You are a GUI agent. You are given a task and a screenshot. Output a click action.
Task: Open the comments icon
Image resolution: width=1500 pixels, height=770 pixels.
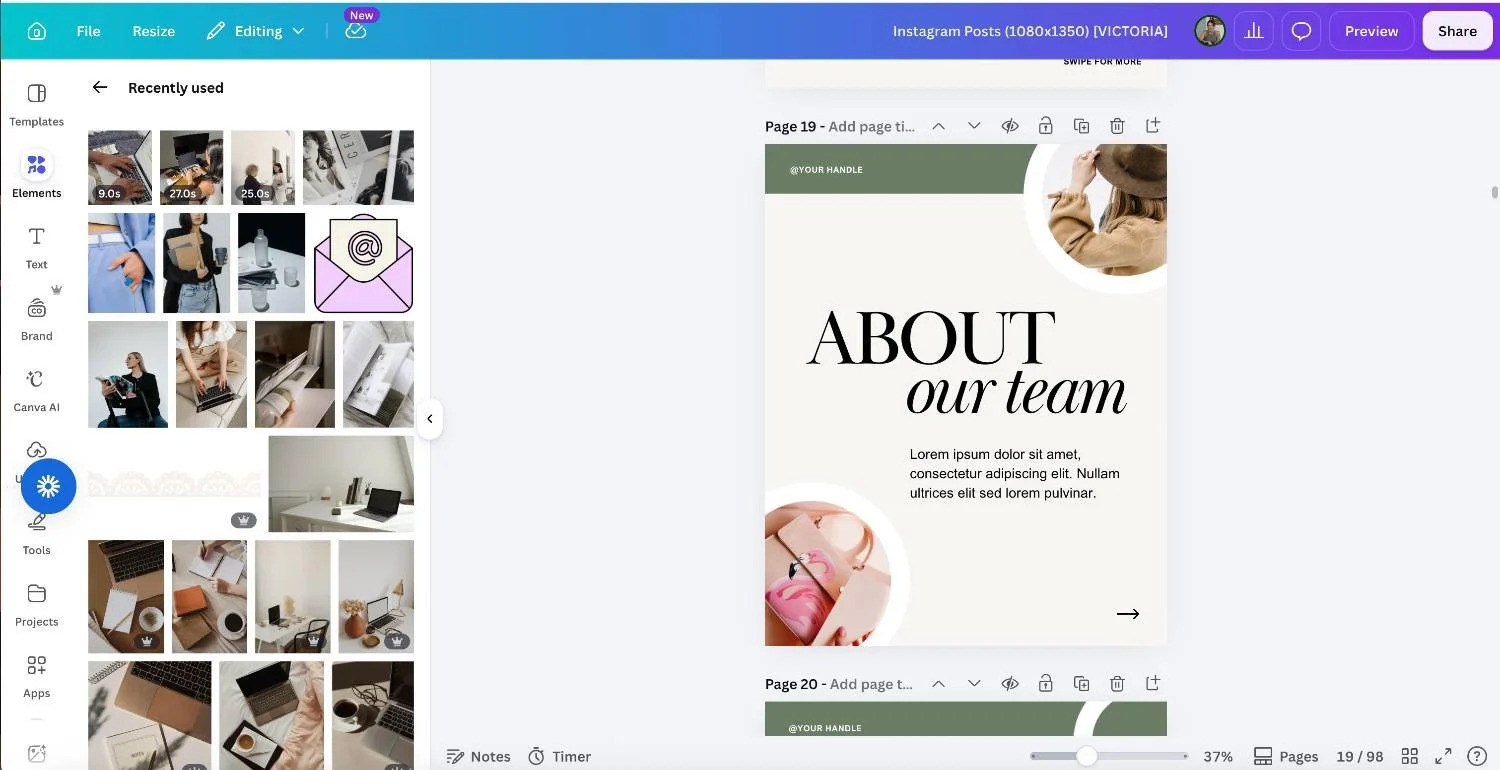coord(1301,31)
